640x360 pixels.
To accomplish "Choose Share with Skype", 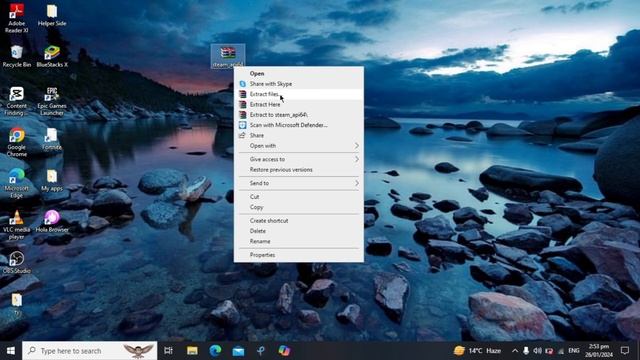I will click(x=299, y=84).
